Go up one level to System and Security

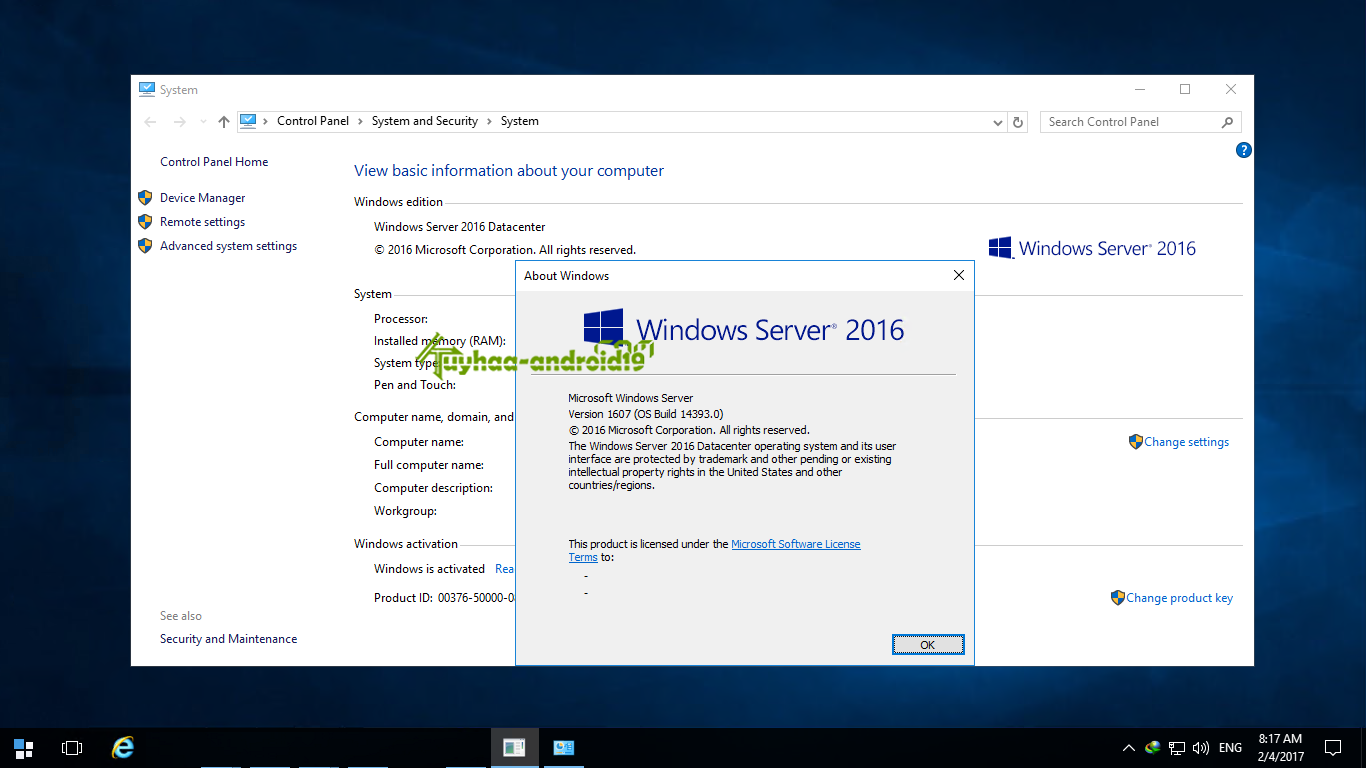pos(224,122)
